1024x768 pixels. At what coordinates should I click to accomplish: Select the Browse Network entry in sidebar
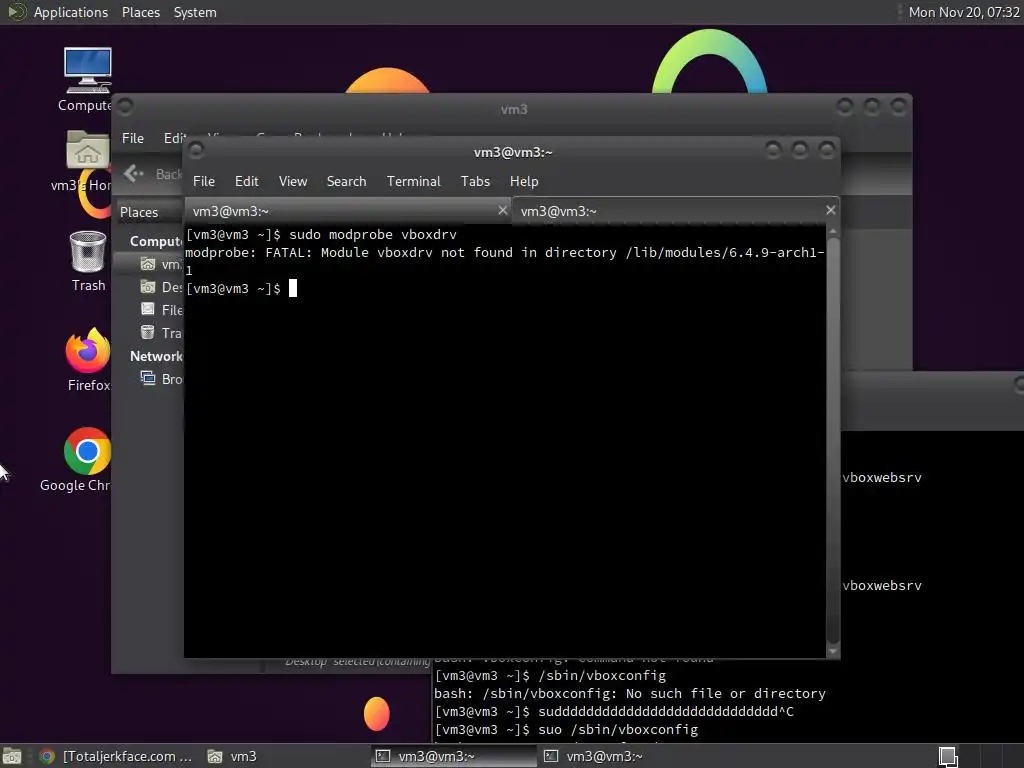click(x=161, y=379)
